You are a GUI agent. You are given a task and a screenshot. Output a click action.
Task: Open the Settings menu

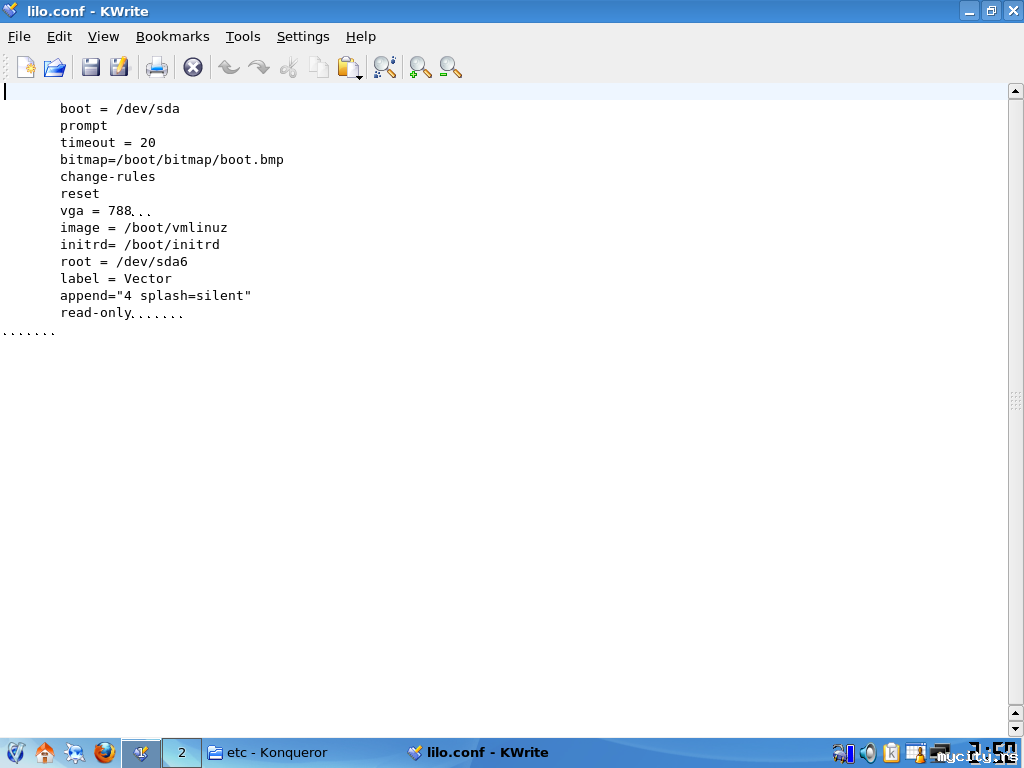303,37
